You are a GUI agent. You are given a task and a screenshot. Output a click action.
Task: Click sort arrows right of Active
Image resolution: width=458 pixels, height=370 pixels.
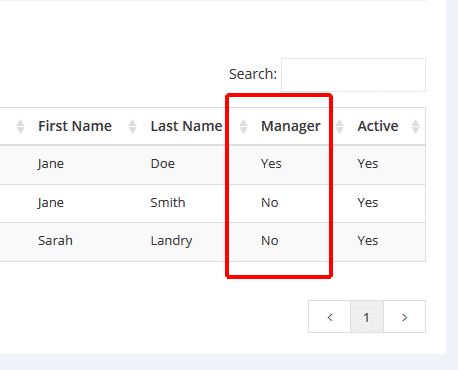pyautogui.click(x=415, y=126)
